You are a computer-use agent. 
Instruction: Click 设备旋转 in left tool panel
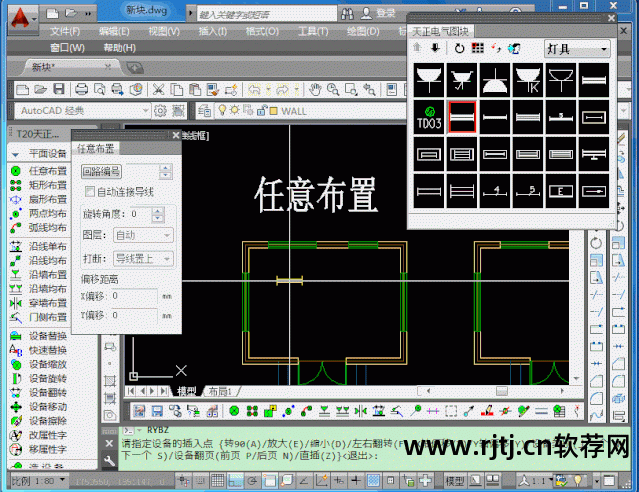point(40,378)
